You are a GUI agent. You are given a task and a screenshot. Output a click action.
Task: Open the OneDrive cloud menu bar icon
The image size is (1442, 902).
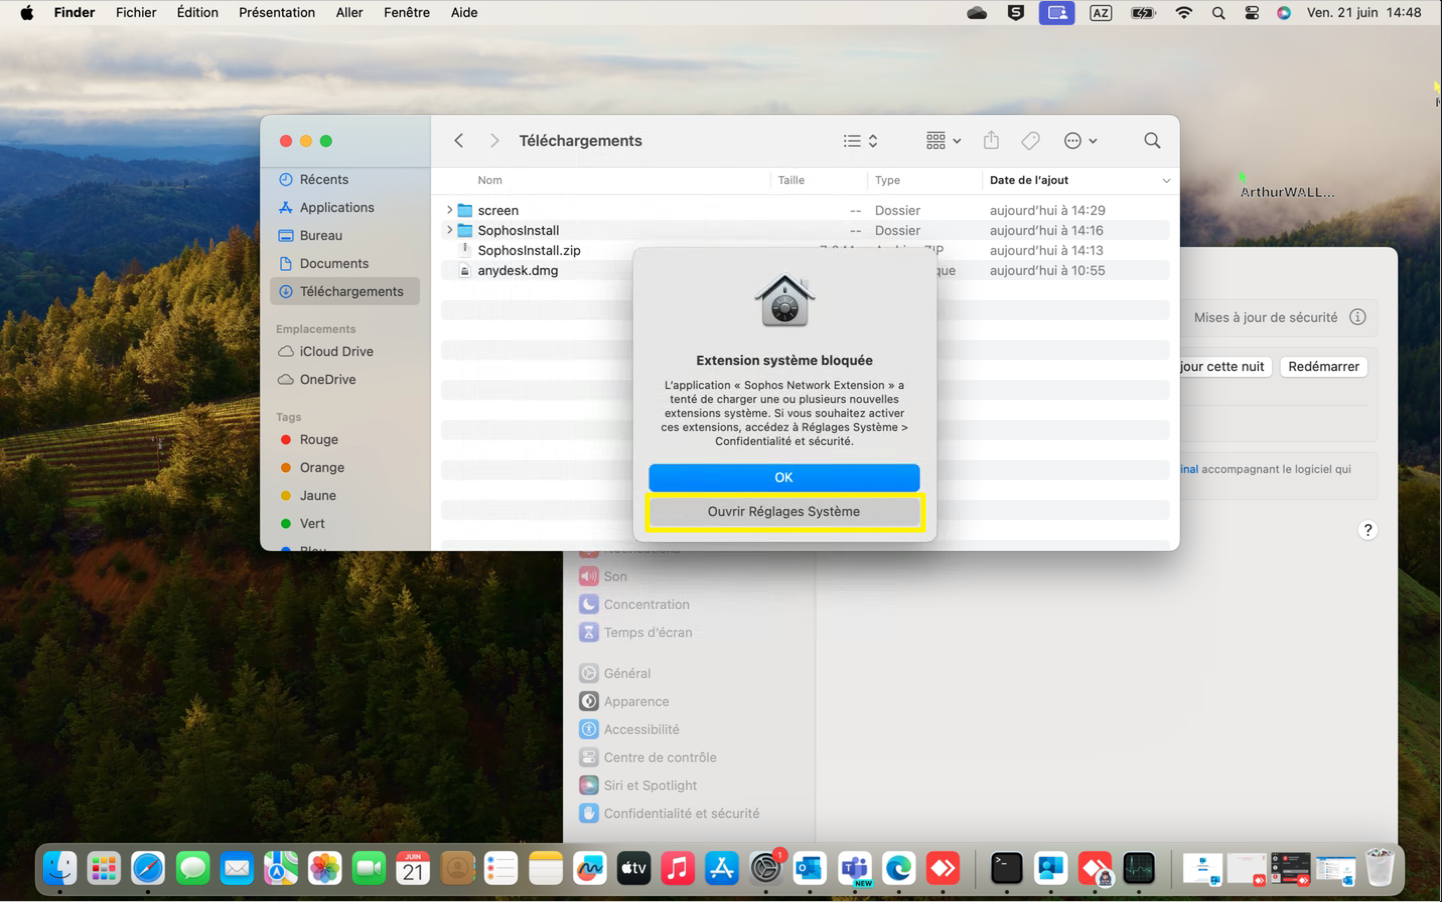[977, 13]
